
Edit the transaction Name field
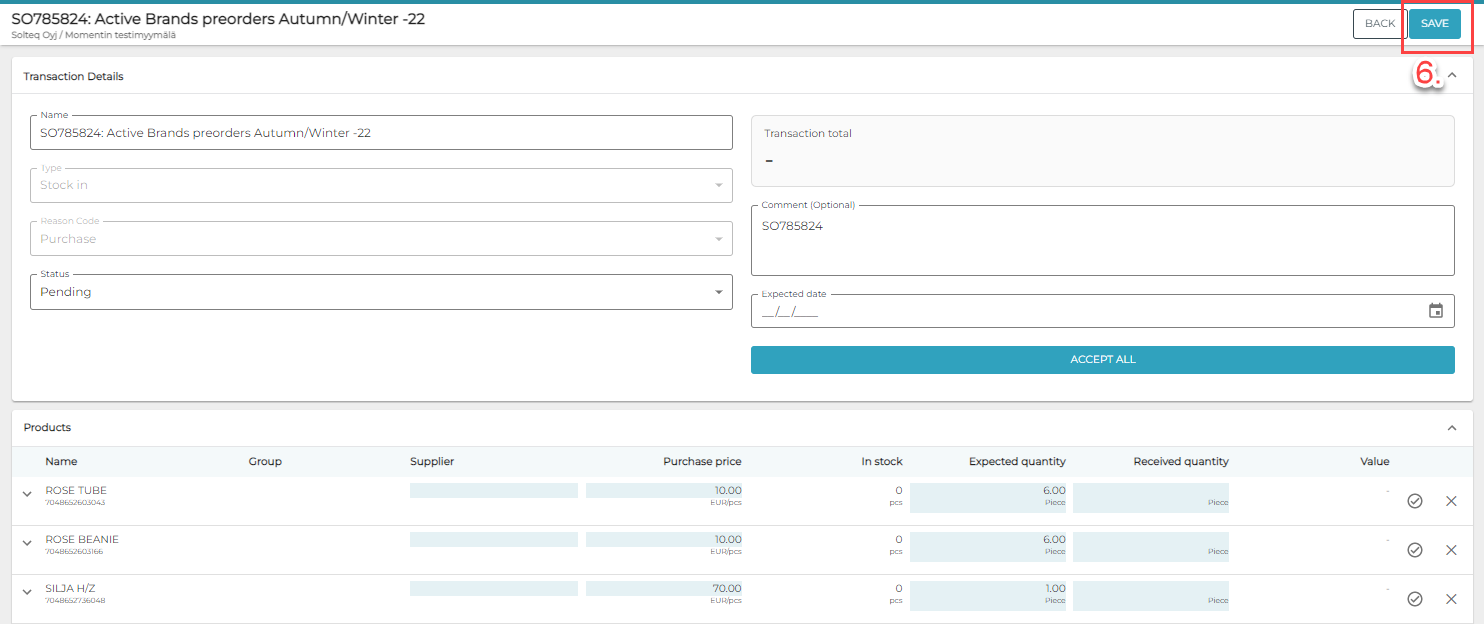pos(381,133)
